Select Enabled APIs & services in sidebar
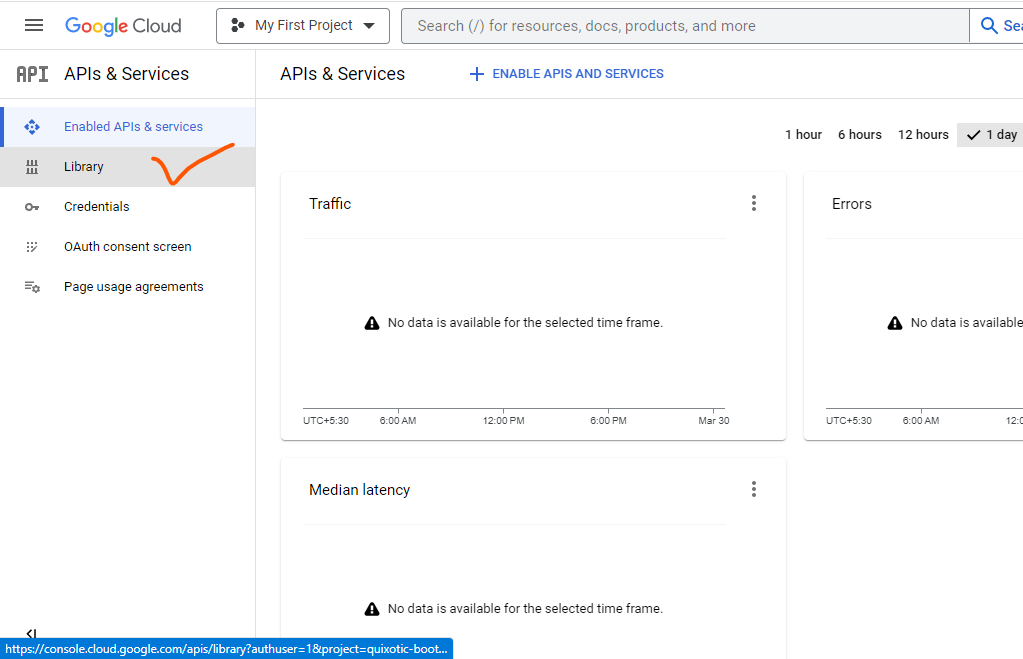Image resolution: width=1023 pixels, height=659 pixels. point(128,127)
